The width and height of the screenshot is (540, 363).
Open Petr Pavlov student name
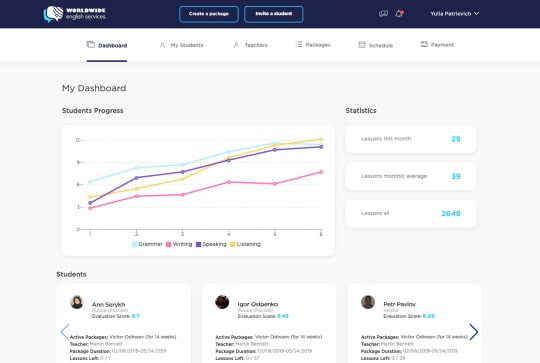click(399, 304)
